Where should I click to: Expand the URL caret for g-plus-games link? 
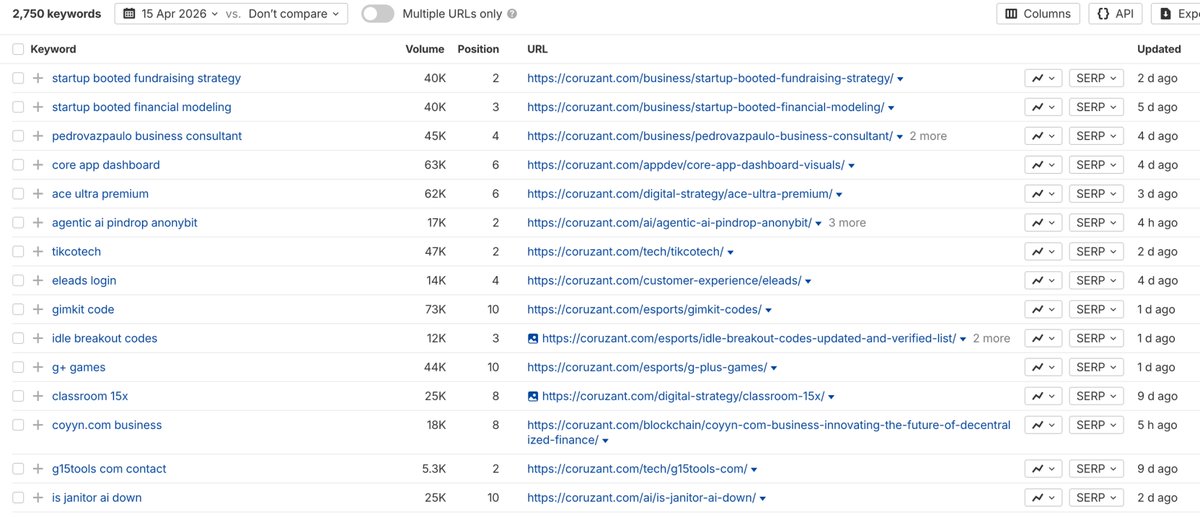click(775, 369)
